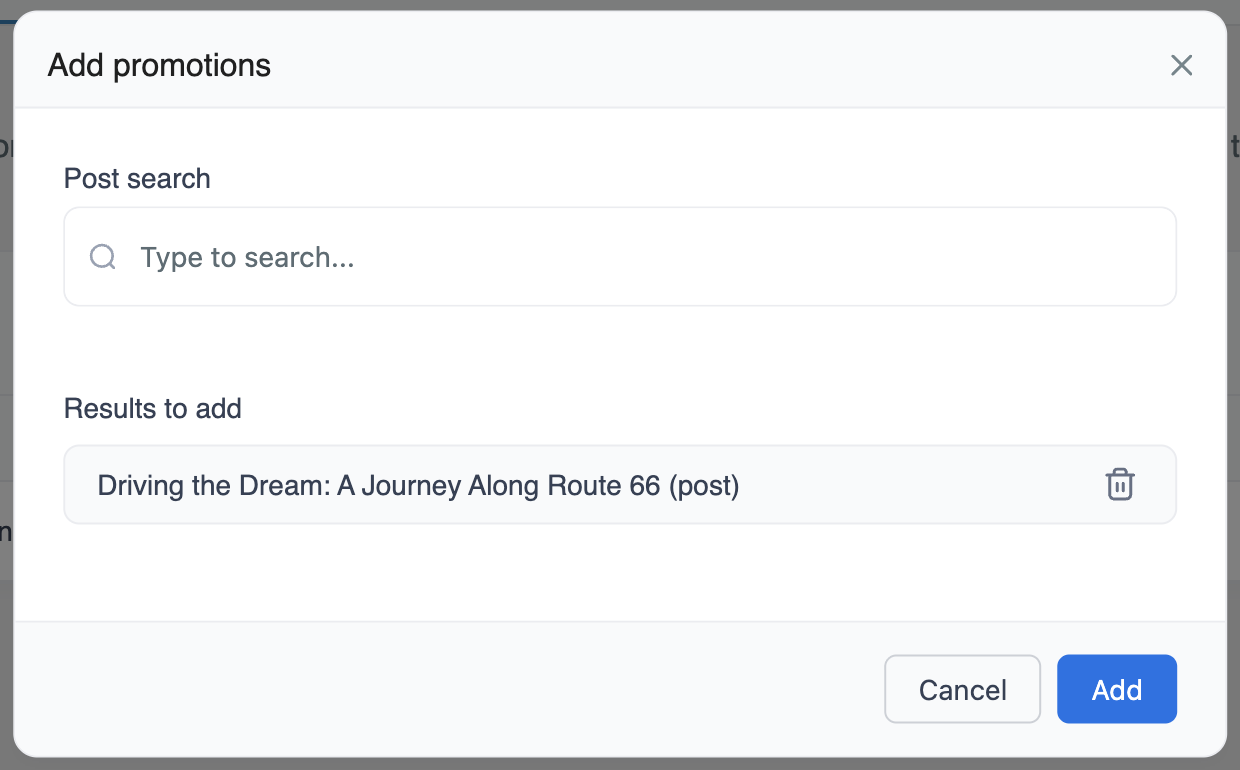Cancel adding promotions
This screenshot has width=1240, height=770.
[x=962, y=689]
